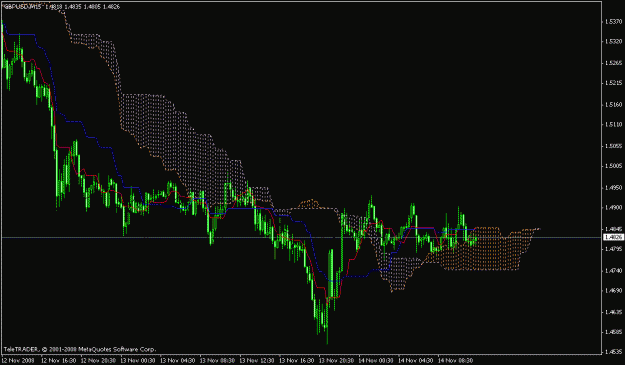Screen dimensions: 625x365
Task: Click the TeleTRADER MetaQuotes copyright text
Action: click(79, 349)
